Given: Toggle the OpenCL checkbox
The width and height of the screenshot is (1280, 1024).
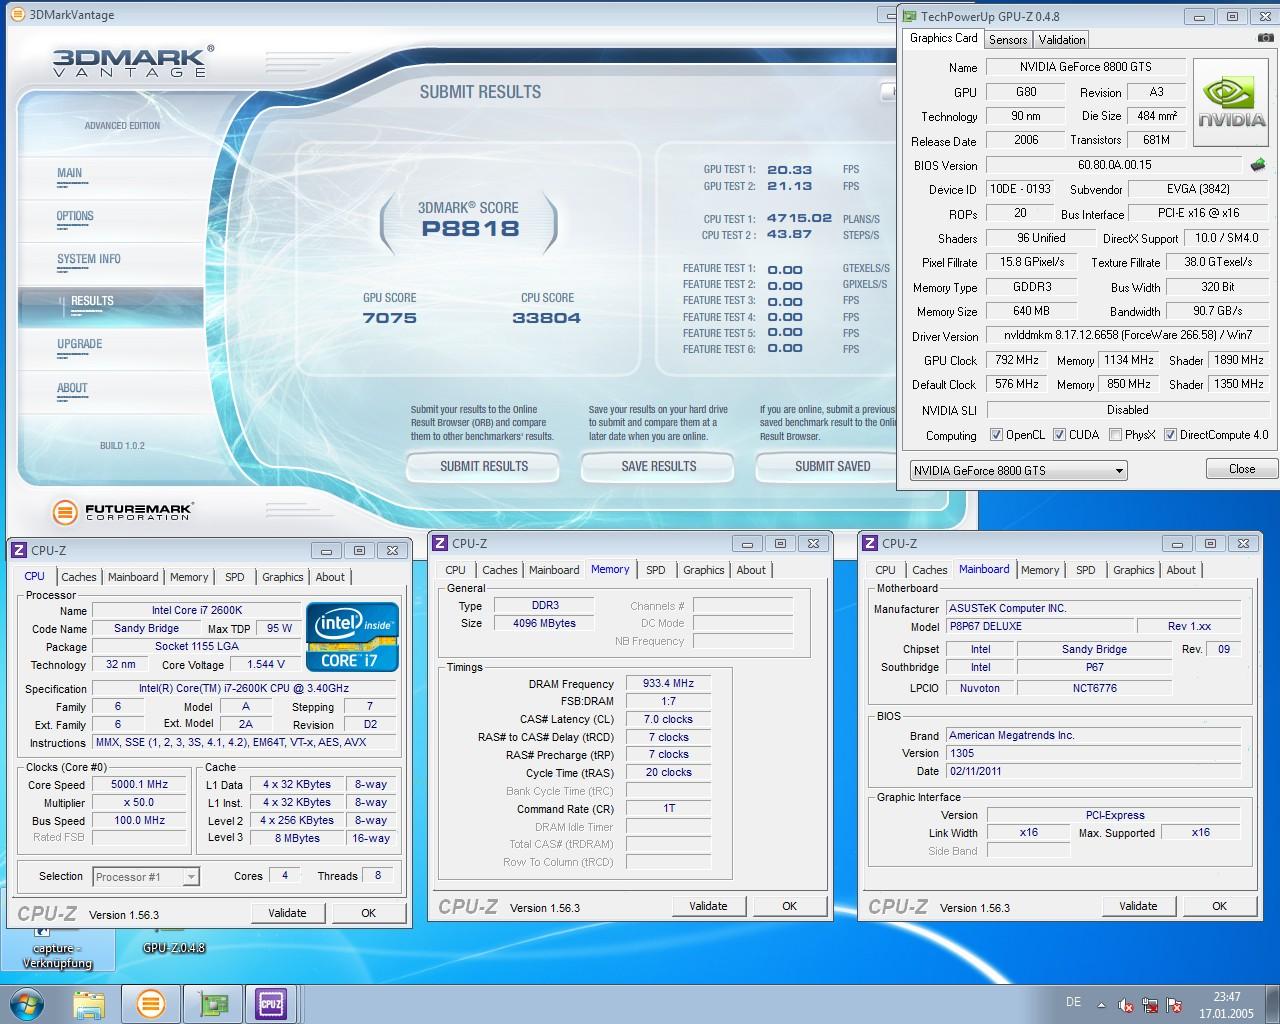Looking at the screenshot, I should click(x=996, y=435).
